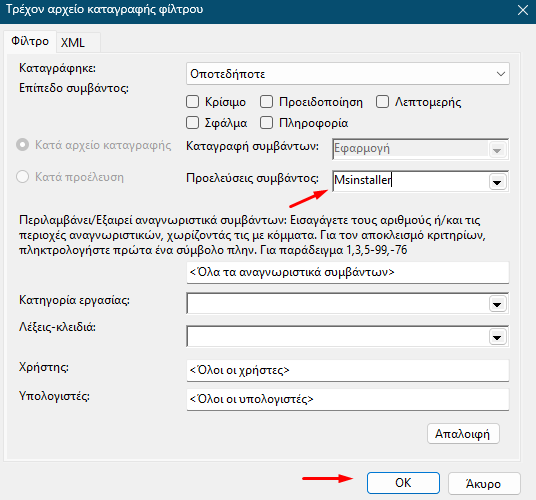The height and width of the screenshot is (500, 536).
Task: Open the Καταγράφηκε time range dropdown
Action: point(348,73)
